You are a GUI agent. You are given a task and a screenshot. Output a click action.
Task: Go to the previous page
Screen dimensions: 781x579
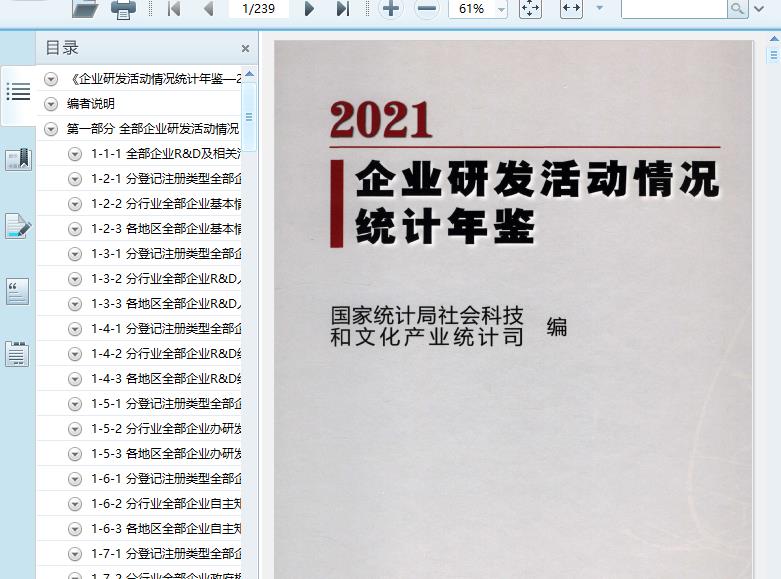(208, 8)
